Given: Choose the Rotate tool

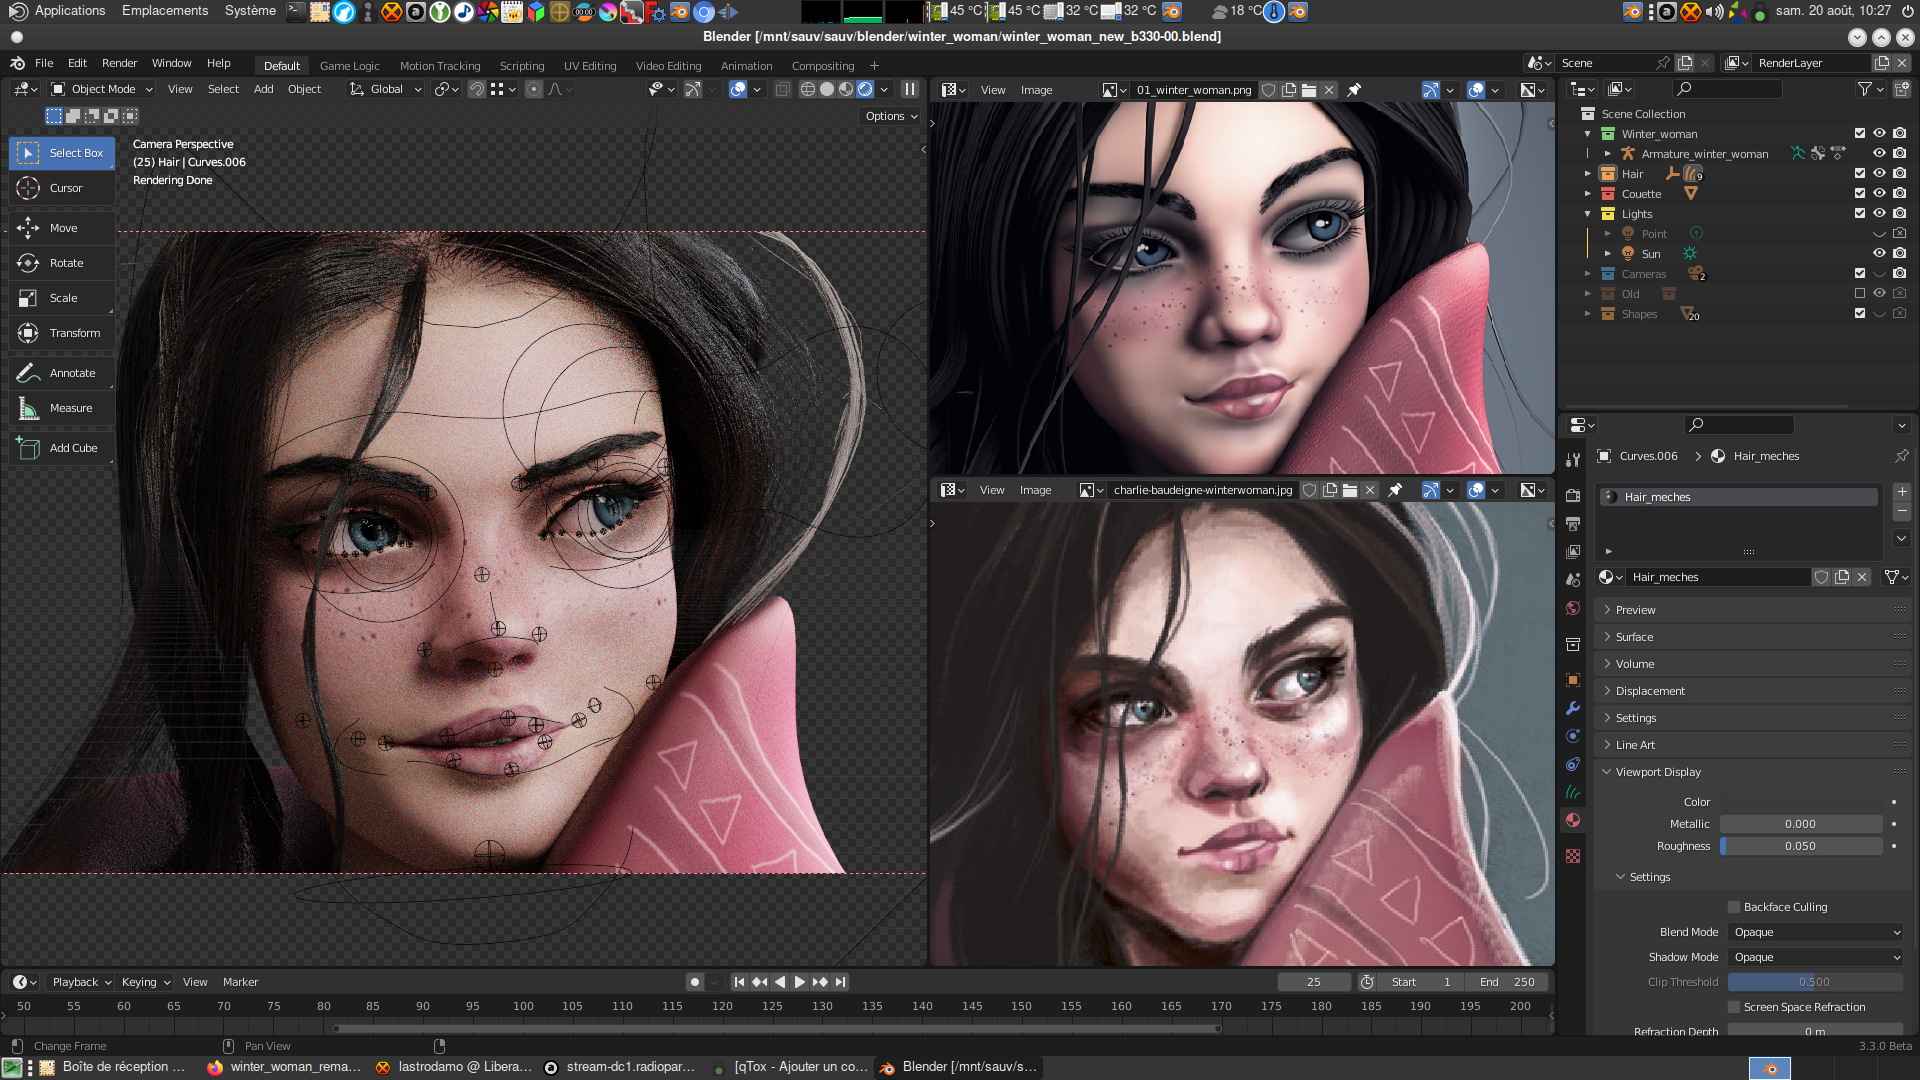Looking at the screenshot, I should point(62,263).
